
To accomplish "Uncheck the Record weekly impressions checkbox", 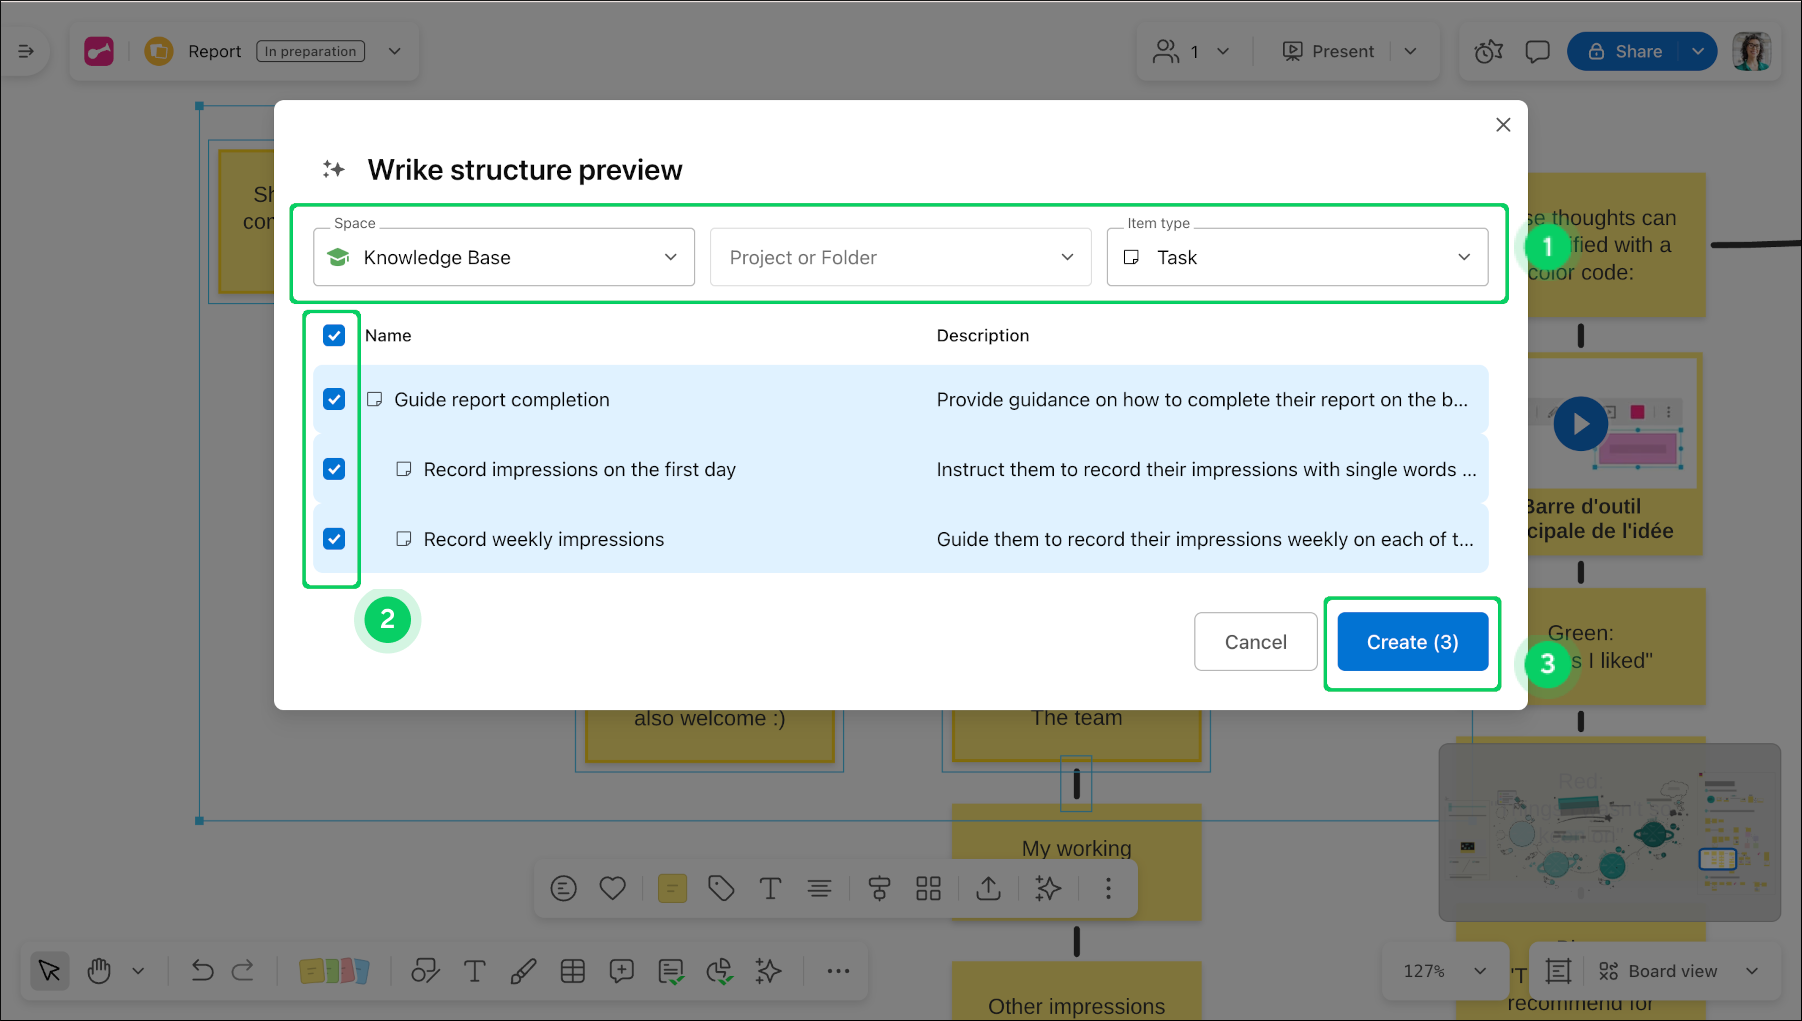I will pyautogui.click(x=334, y=539).
